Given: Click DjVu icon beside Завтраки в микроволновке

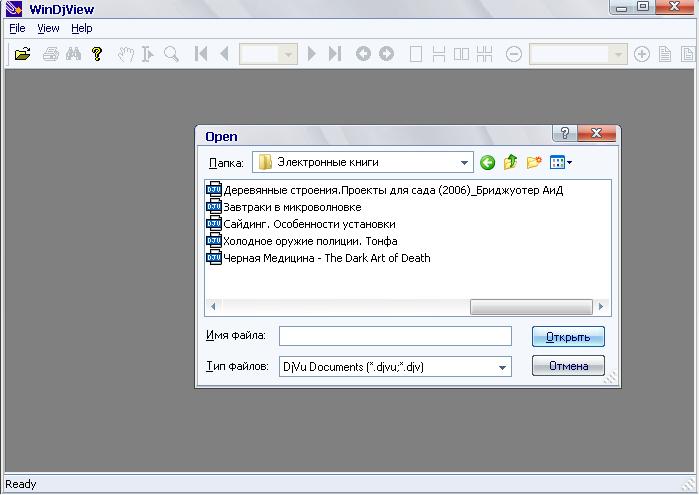Looking at the screenshot, I should [214, 207].
